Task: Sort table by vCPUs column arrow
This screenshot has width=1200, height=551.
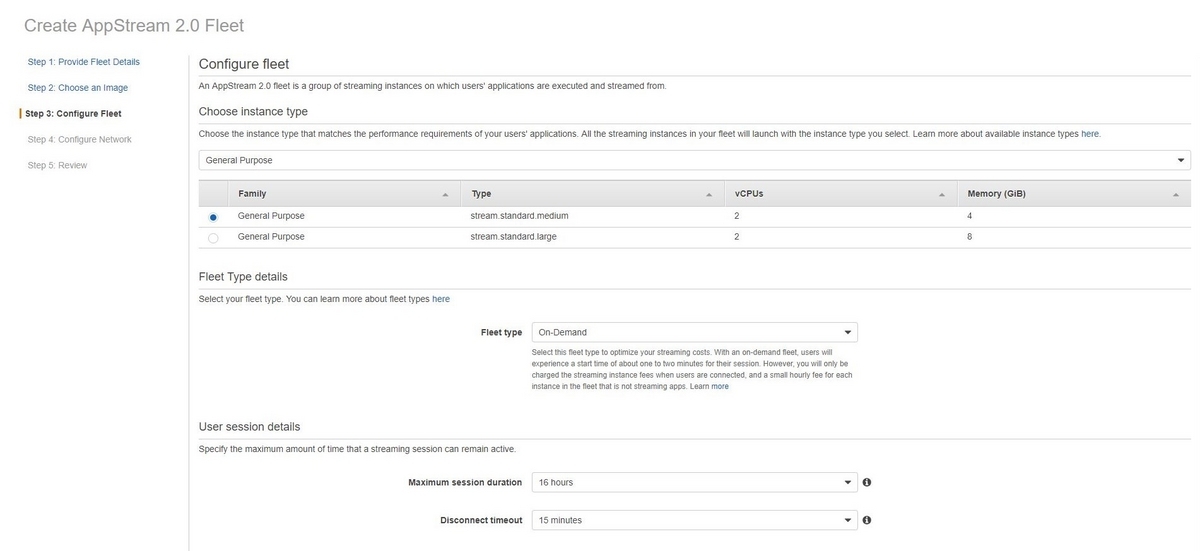Action: tap(942, 194)
